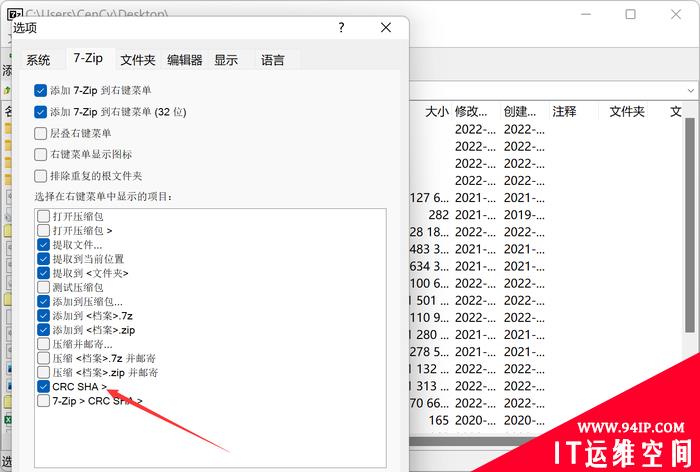Switch to the 显示 tab
This screenshot has width=700, height=472.
point(226,60)
